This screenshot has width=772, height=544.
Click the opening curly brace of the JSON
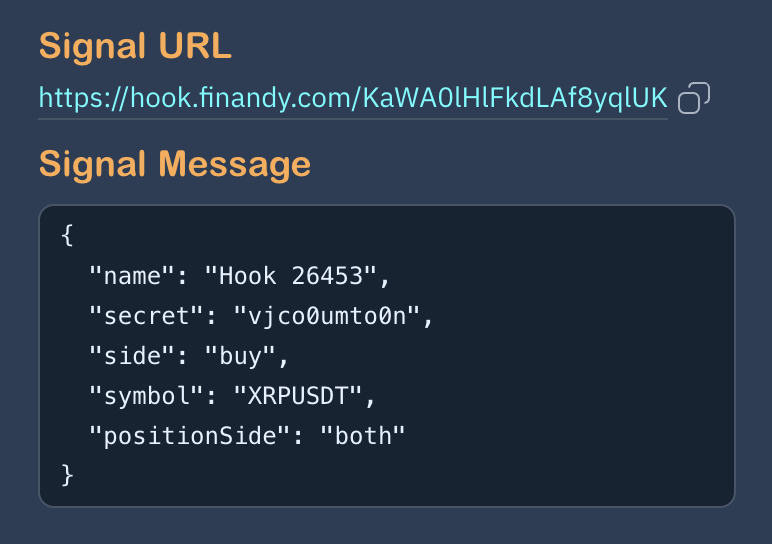tap(67, 235)
